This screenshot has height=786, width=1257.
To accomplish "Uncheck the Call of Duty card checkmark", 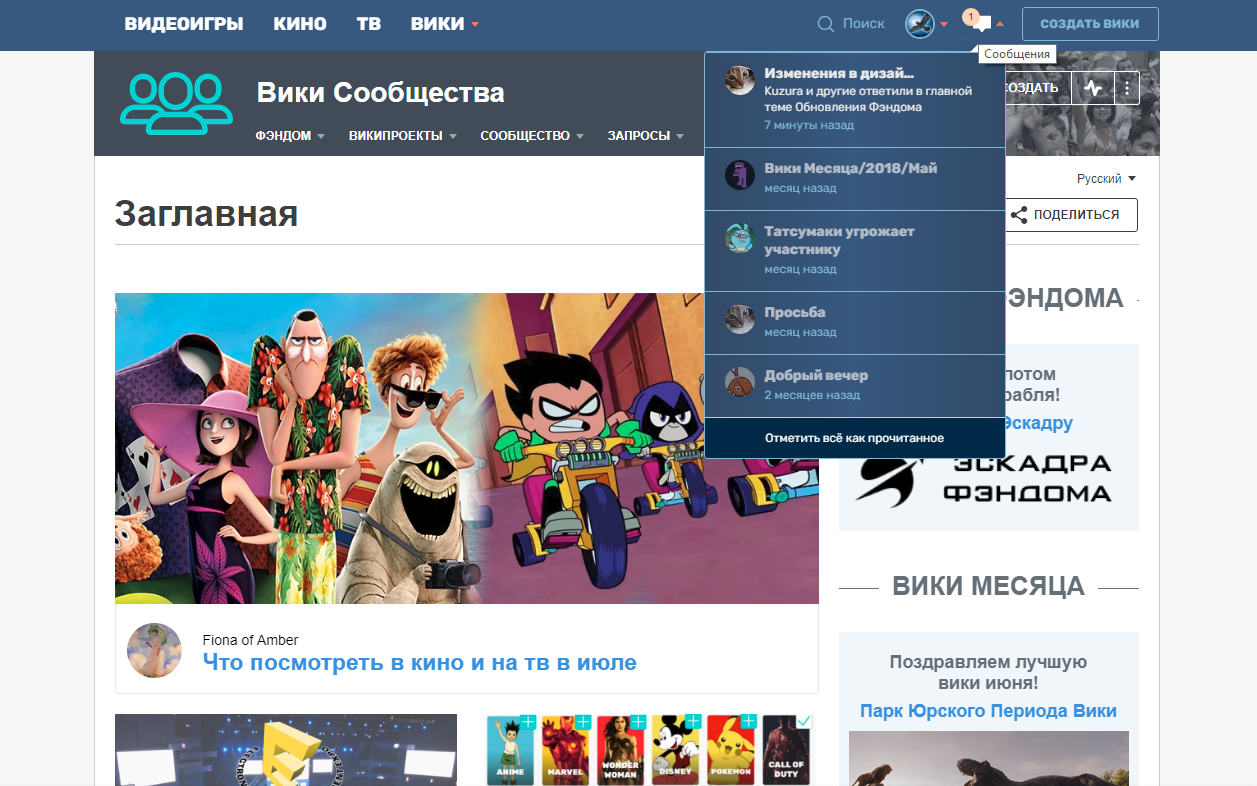I will tap(803, 721).
